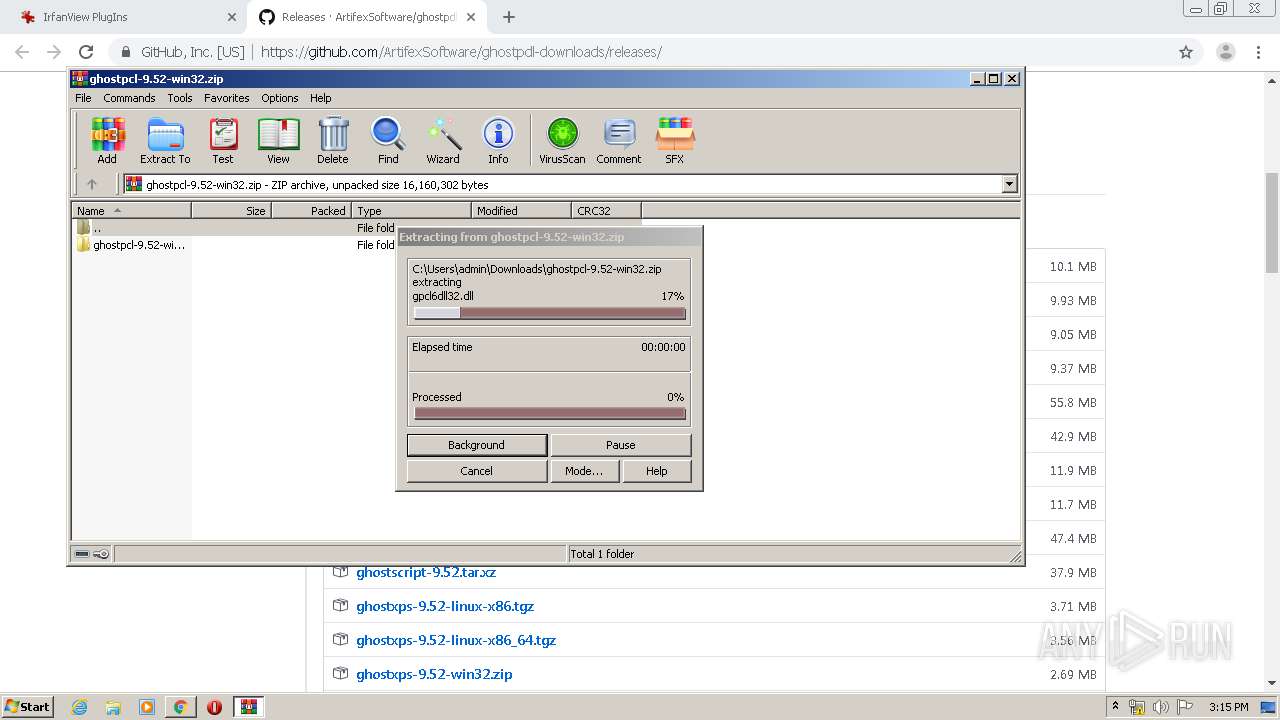The image size is (1280, 720).
Task: Pause the extraction
Action: point(620,445)
